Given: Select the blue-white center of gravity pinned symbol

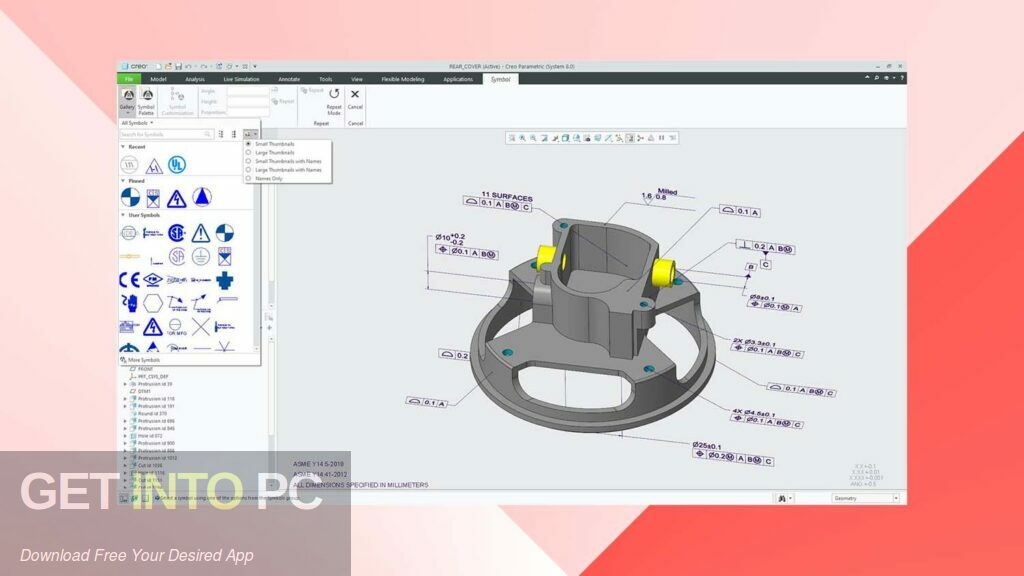Looking at the screenshot, I should click(130, 197).
